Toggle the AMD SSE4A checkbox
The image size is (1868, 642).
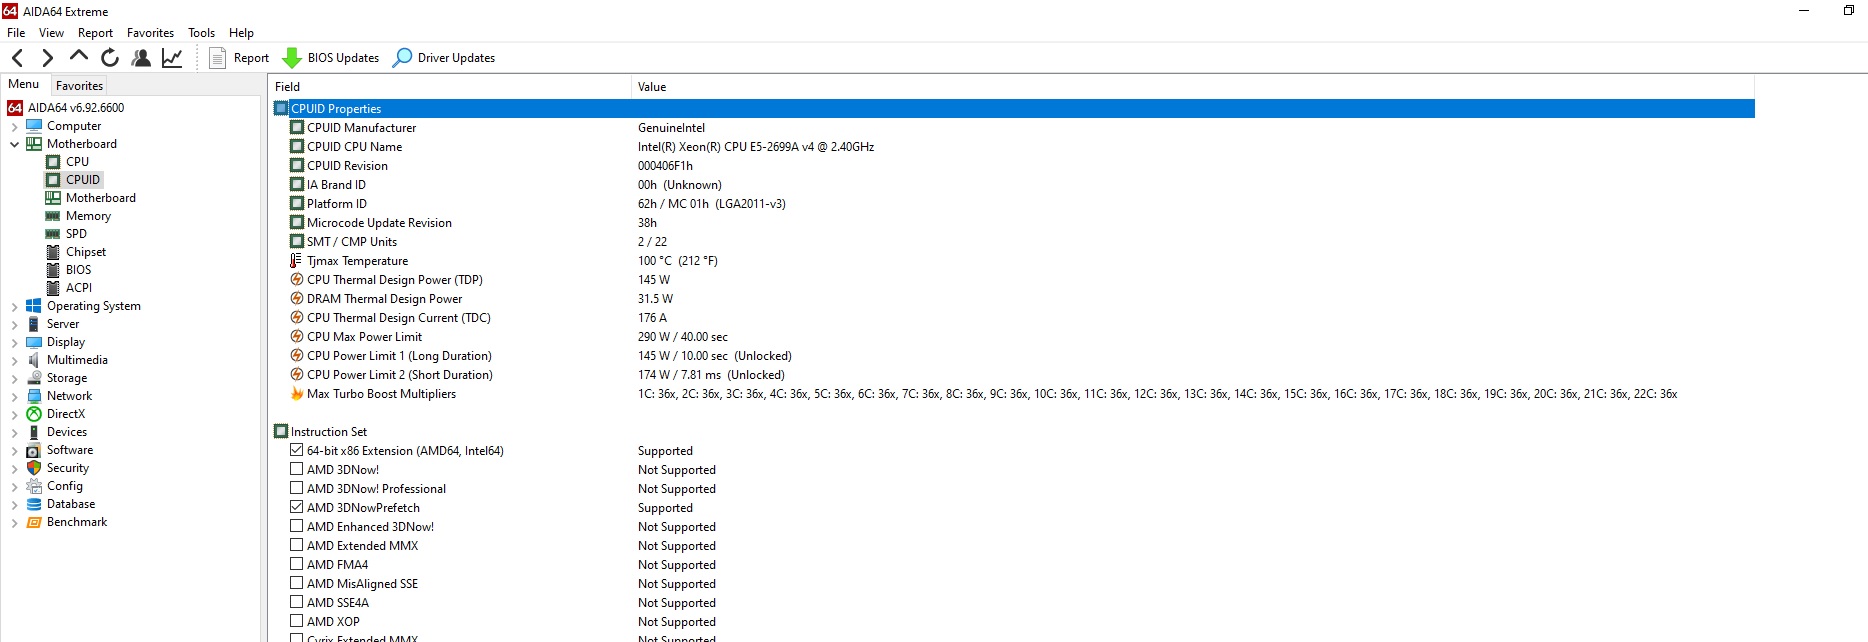(296, 602)
